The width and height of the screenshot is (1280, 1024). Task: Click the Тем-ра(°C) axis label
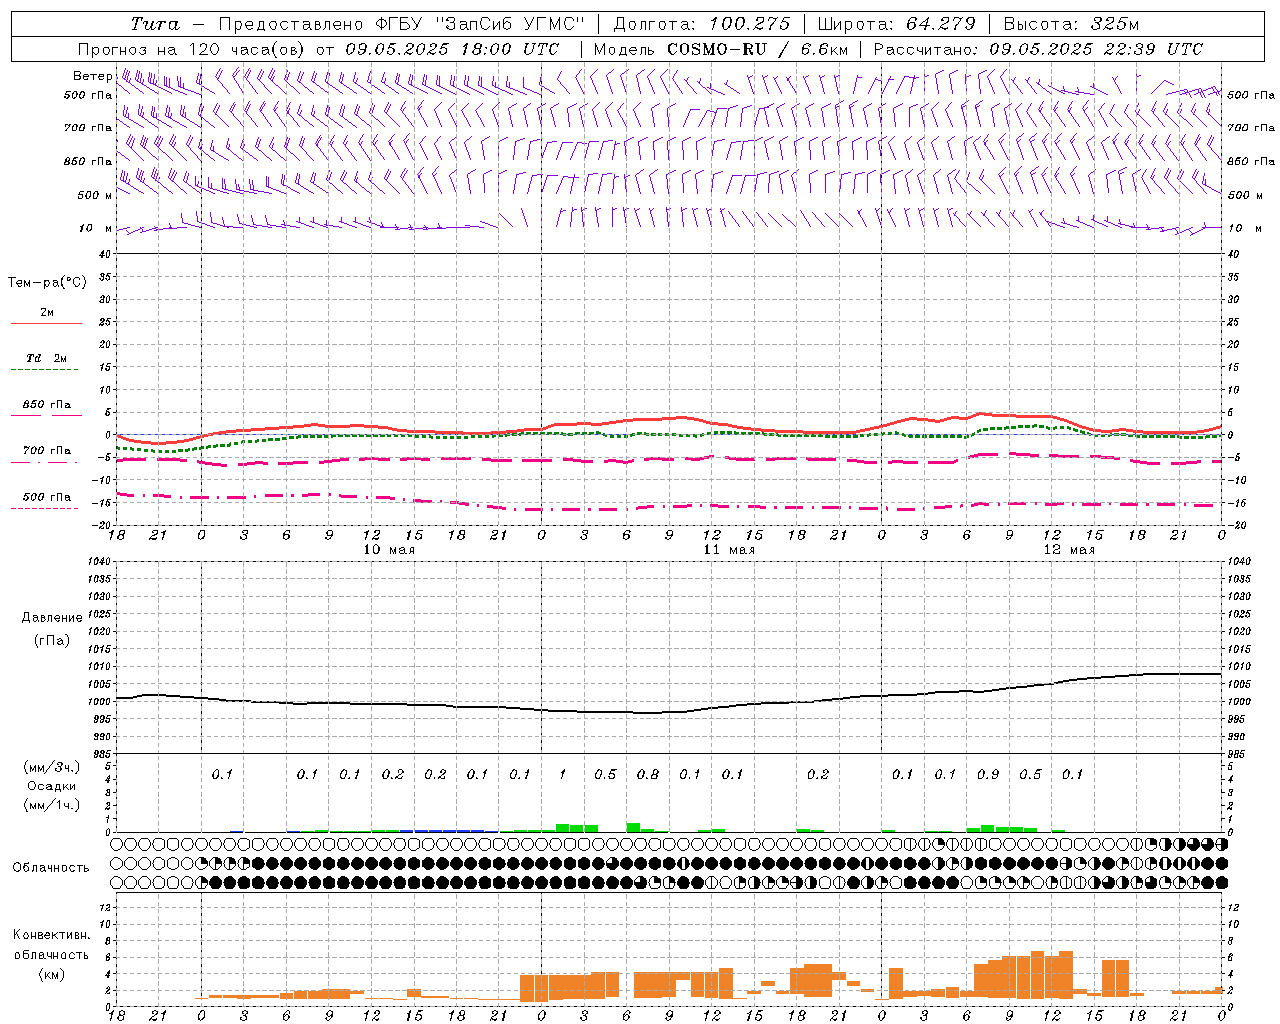click(47, 283)
